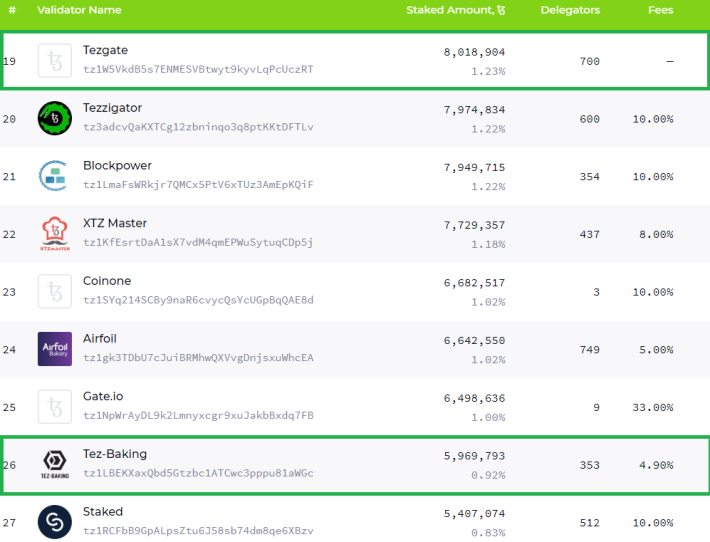Viewport: 710px width, 542px height.
Task: Select the Tez-Baking hexagon logo
Action: (x=55, y=465)
